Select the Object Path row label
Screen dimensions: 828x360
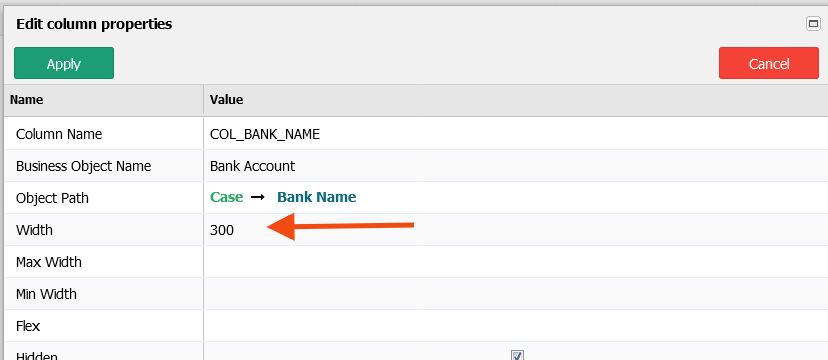52,198
